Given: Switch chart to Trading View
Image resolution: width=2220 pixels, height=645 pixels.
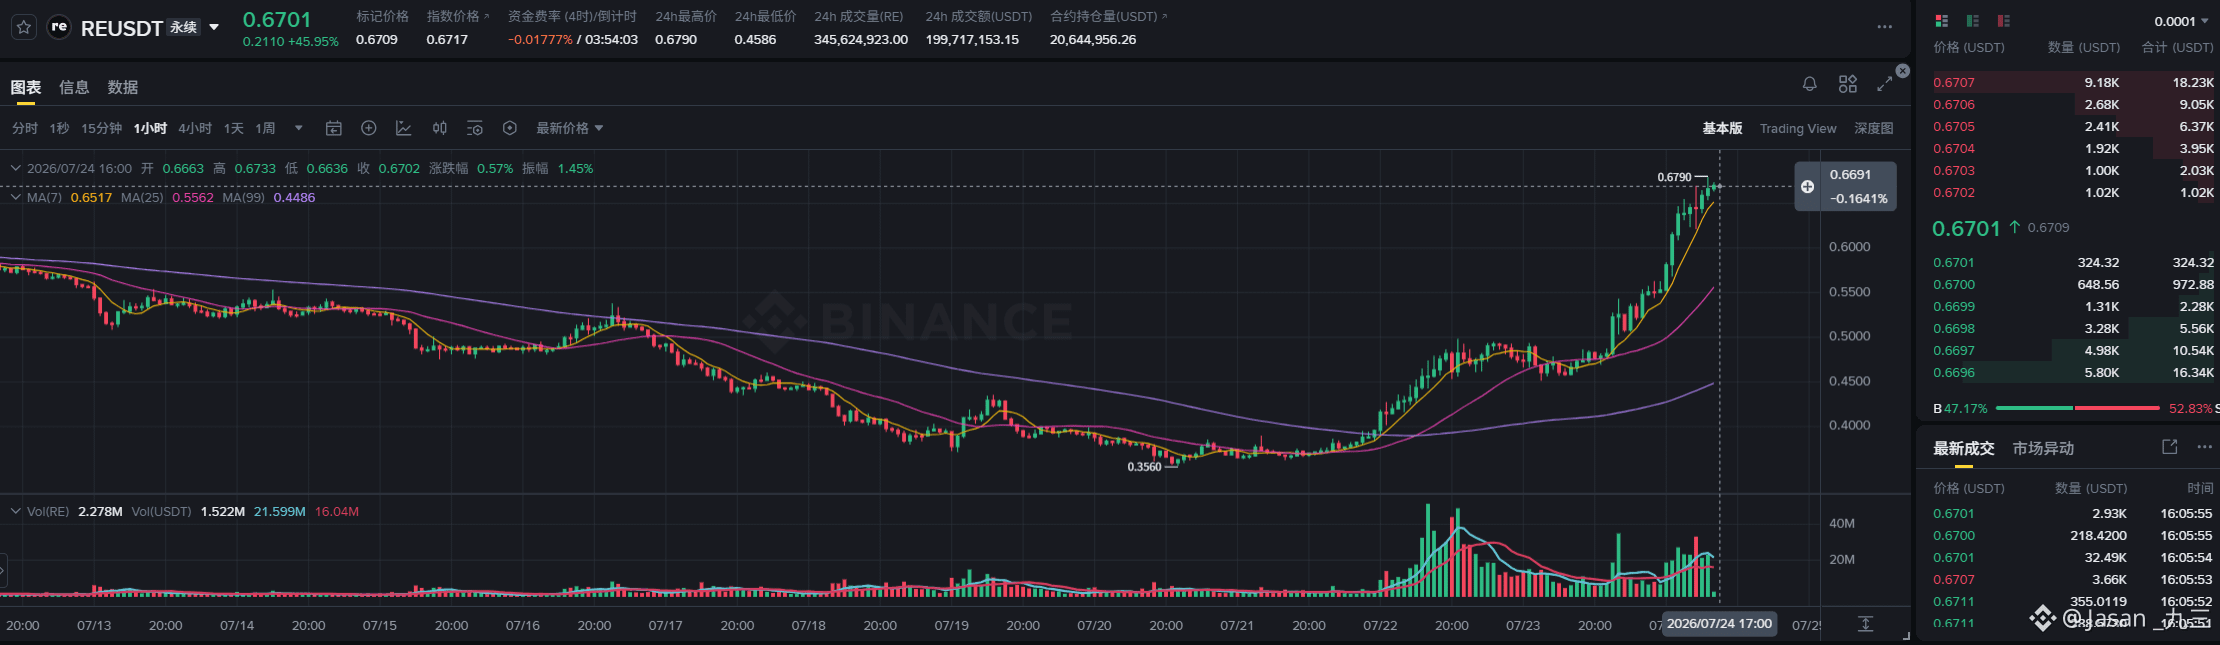Looking at the screenshot, I should 1798,128.
